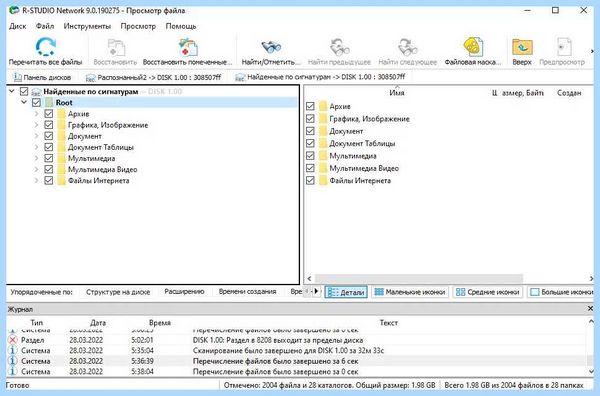Uncheck Мультимедиа Видео in right list
Image resolution: width=600 pixels, height=396 pixels.
[x=310, y=168]
